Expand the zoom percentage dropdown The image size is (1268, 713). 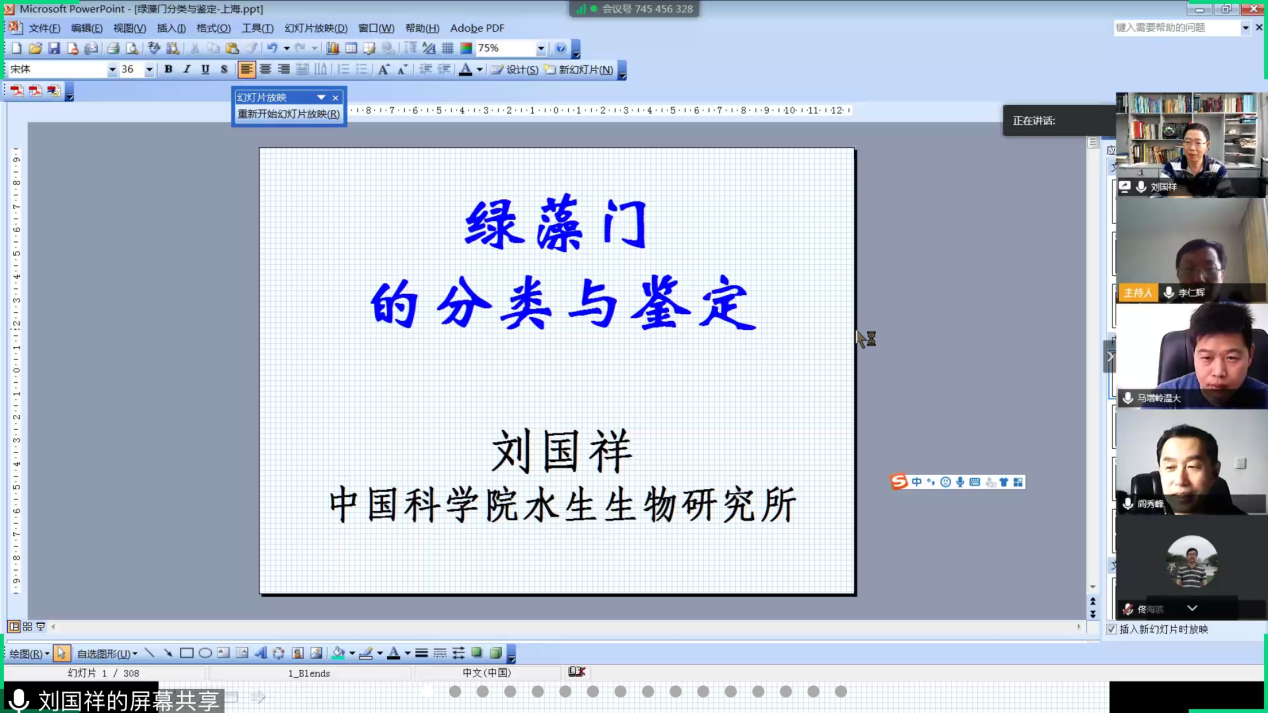point(541,48)
